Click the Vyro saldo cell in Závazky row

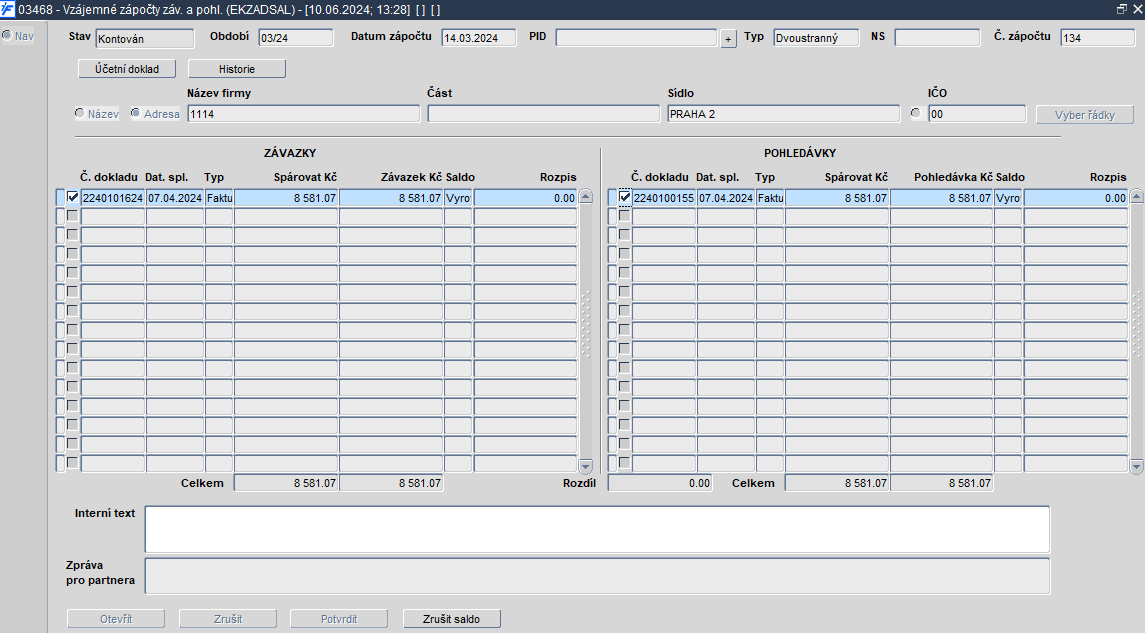pos(458,198)
